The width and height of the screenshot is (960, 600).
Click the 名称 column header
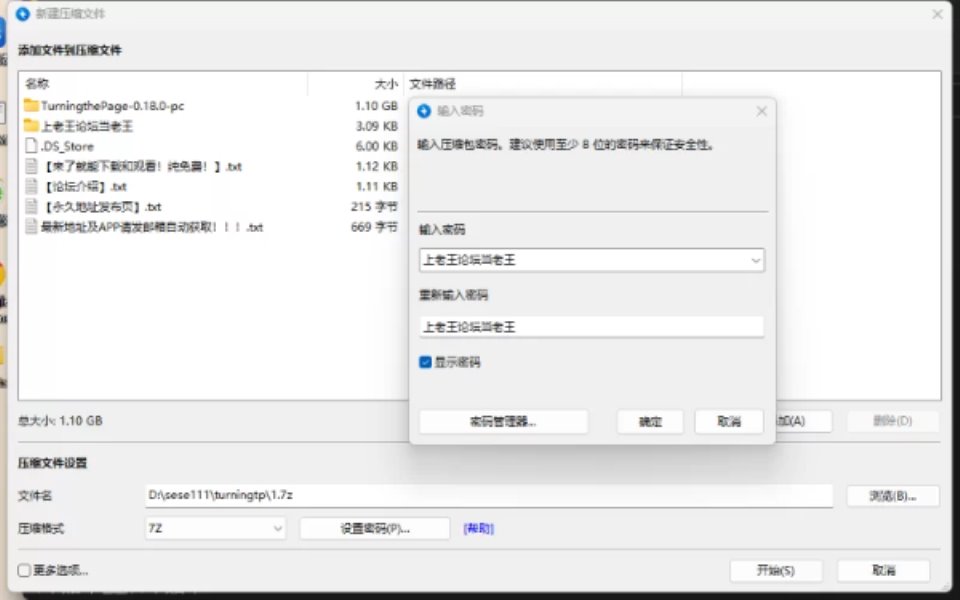point(37,84)
